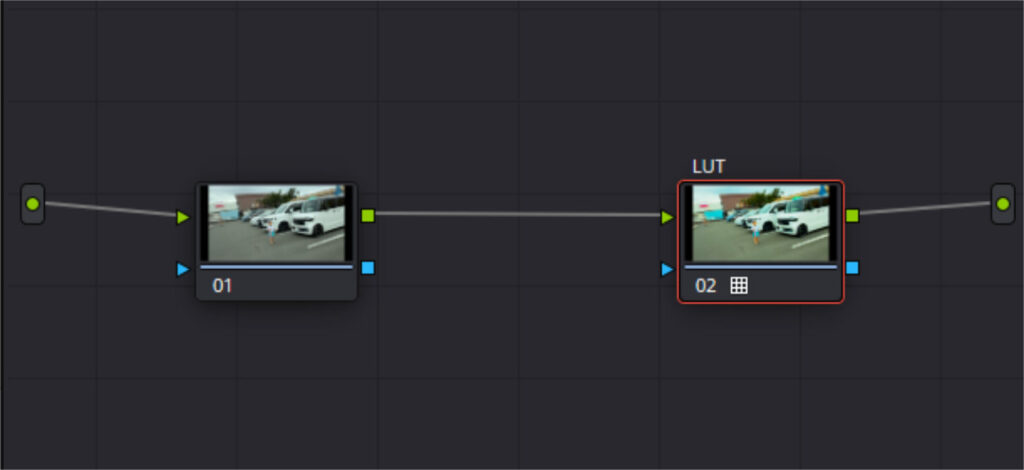Viewport: 1024px width, 470px height.
Task: Click the 02 number label on LUT node
Action: 705,286
